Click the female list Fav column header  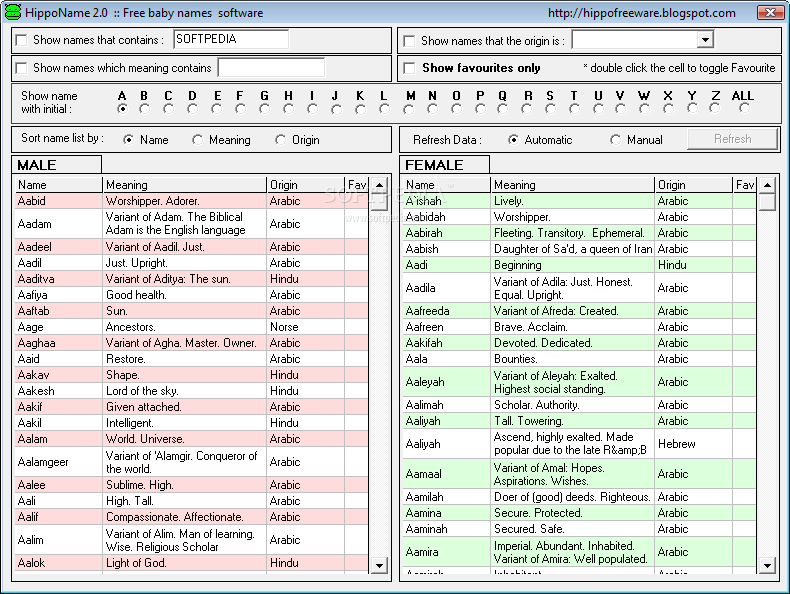coord(745,185)
